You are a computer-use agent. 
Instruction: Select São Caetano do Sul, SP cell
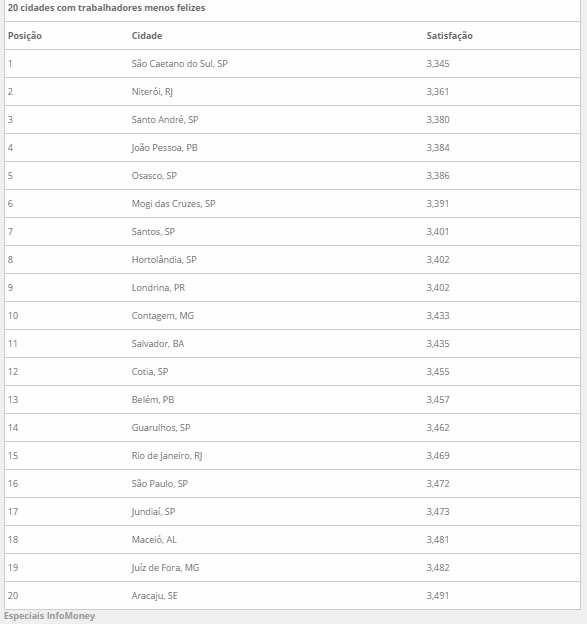pyautogui.click(x=179, y=64)
